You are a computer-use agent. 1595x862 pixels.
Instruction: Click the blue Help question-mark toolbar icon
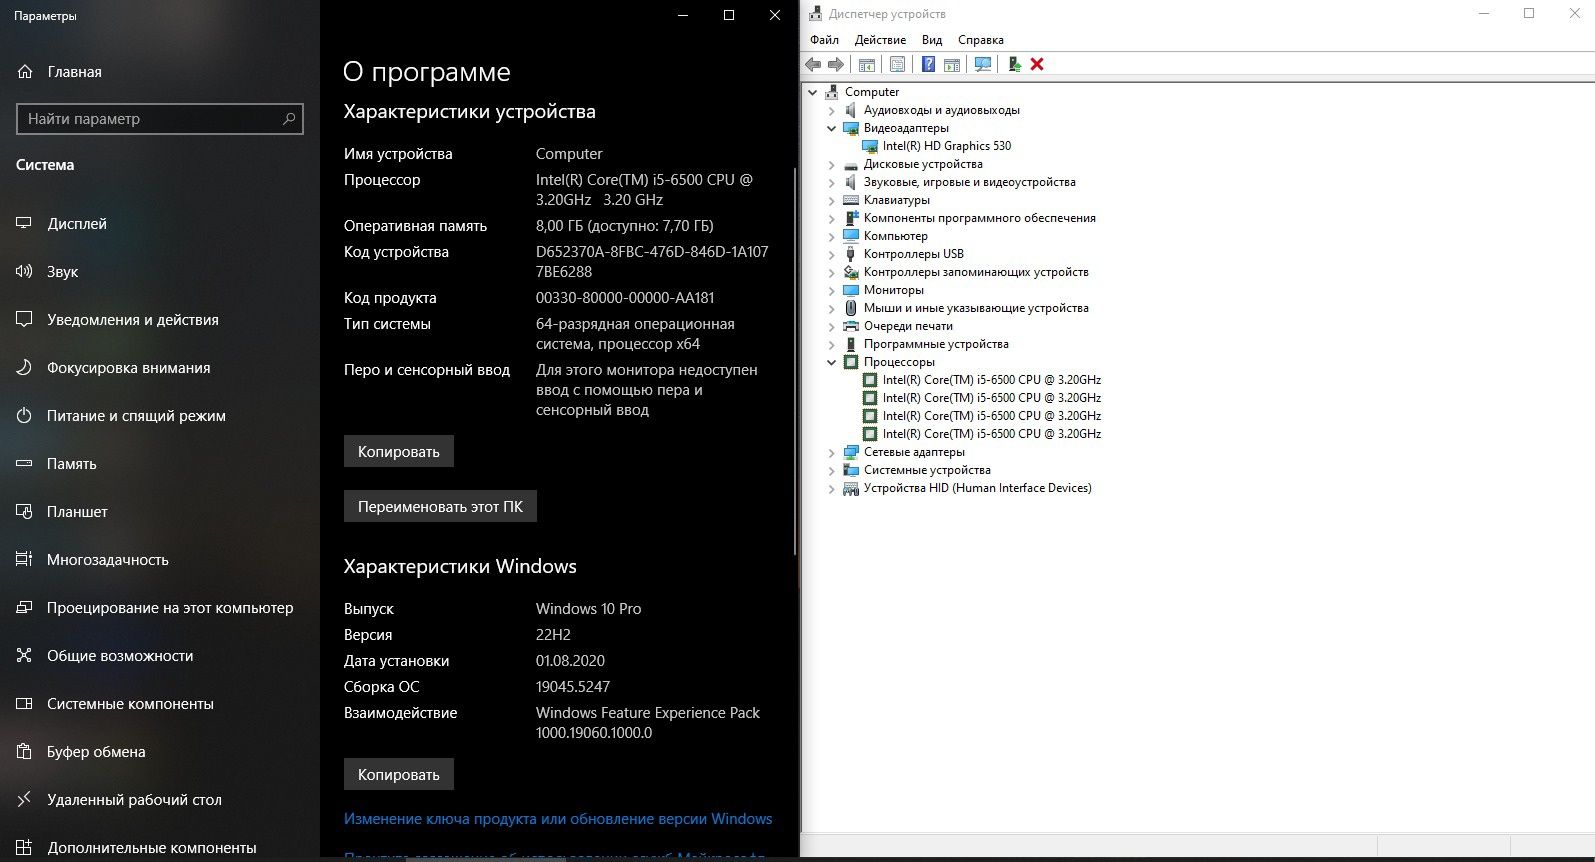click(928, 64)
